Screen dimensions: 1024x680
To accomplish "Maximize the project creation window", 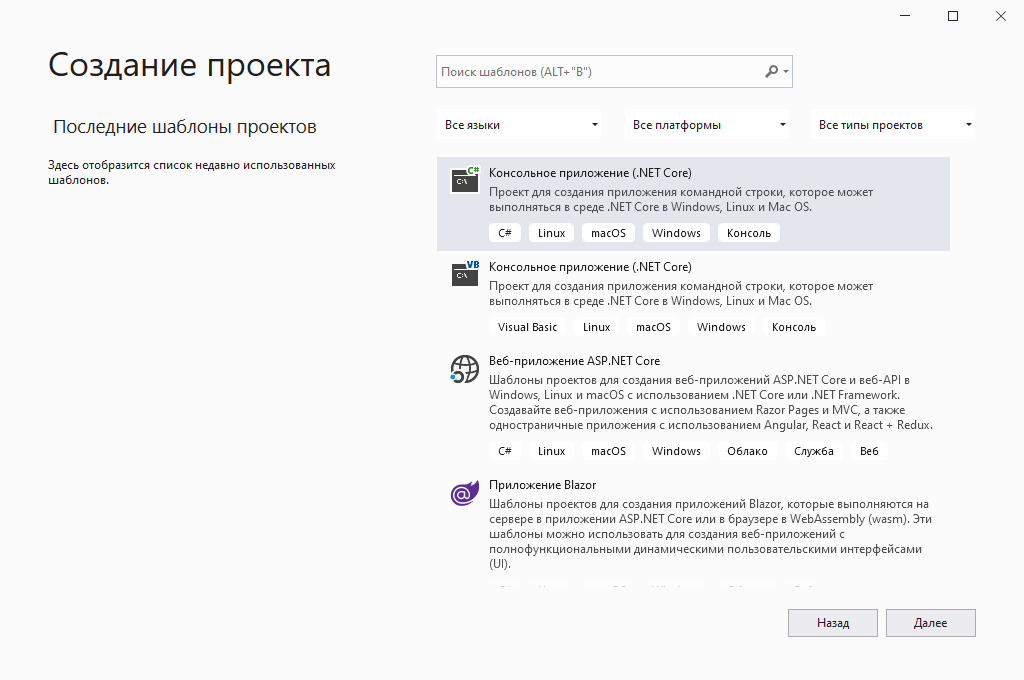I will pyautogui.click(x=953, y=16).
